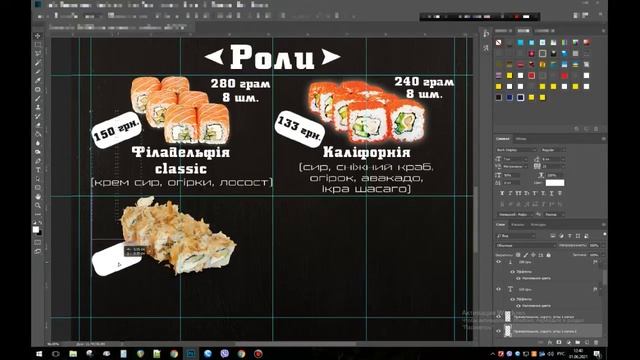Screen dimensions: 640x360
Task: Hide the unselected rounded rectangle copy layer
Action: coord(498,316)
